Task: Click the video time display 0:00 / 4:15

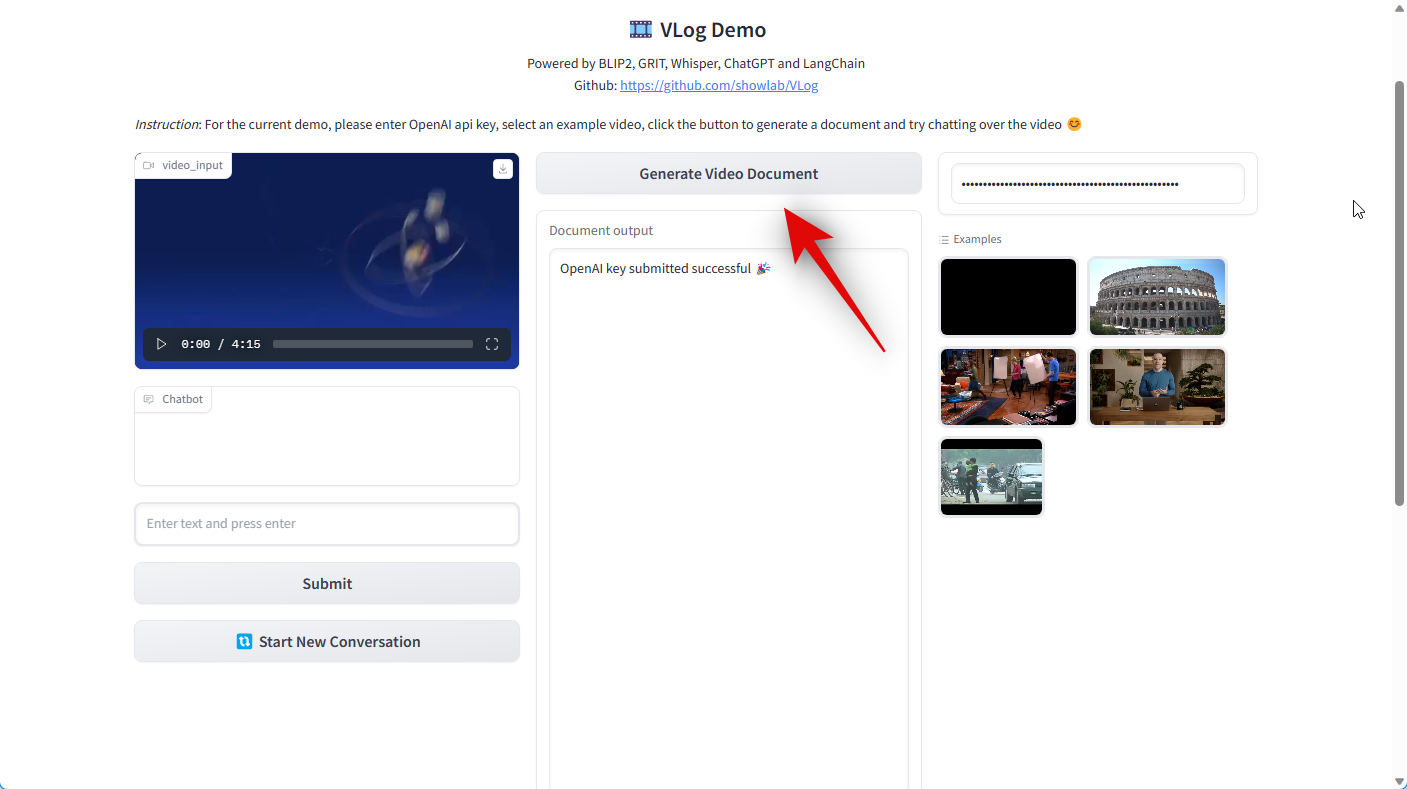Action: pyautogui.click(x=221, y=344)
